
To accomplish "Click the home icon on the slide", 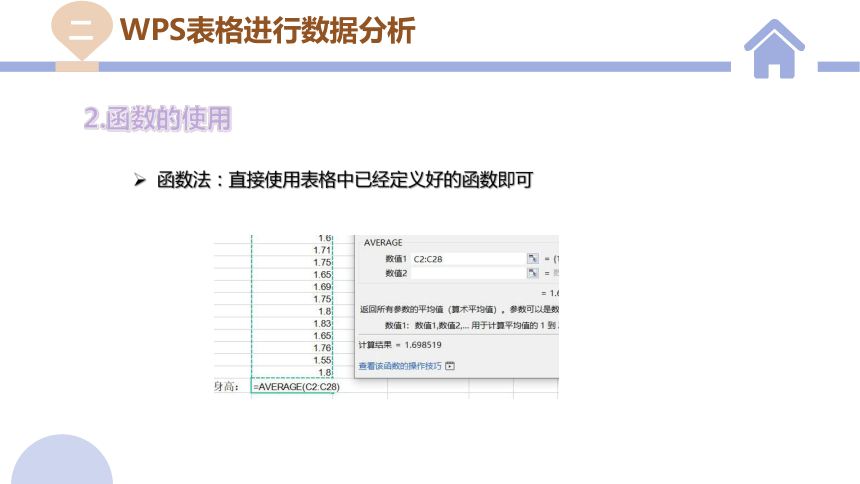I will click(774, 49).
